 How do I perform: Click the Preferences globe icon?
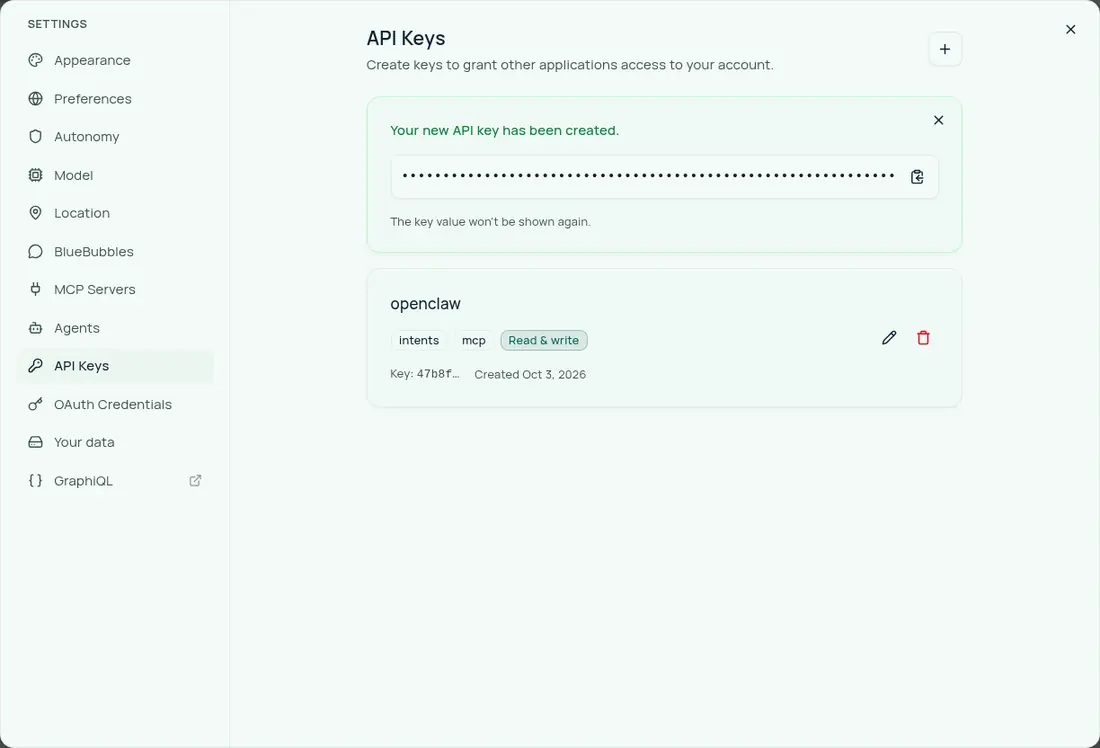pyautogui.click(x=35, y=99)
